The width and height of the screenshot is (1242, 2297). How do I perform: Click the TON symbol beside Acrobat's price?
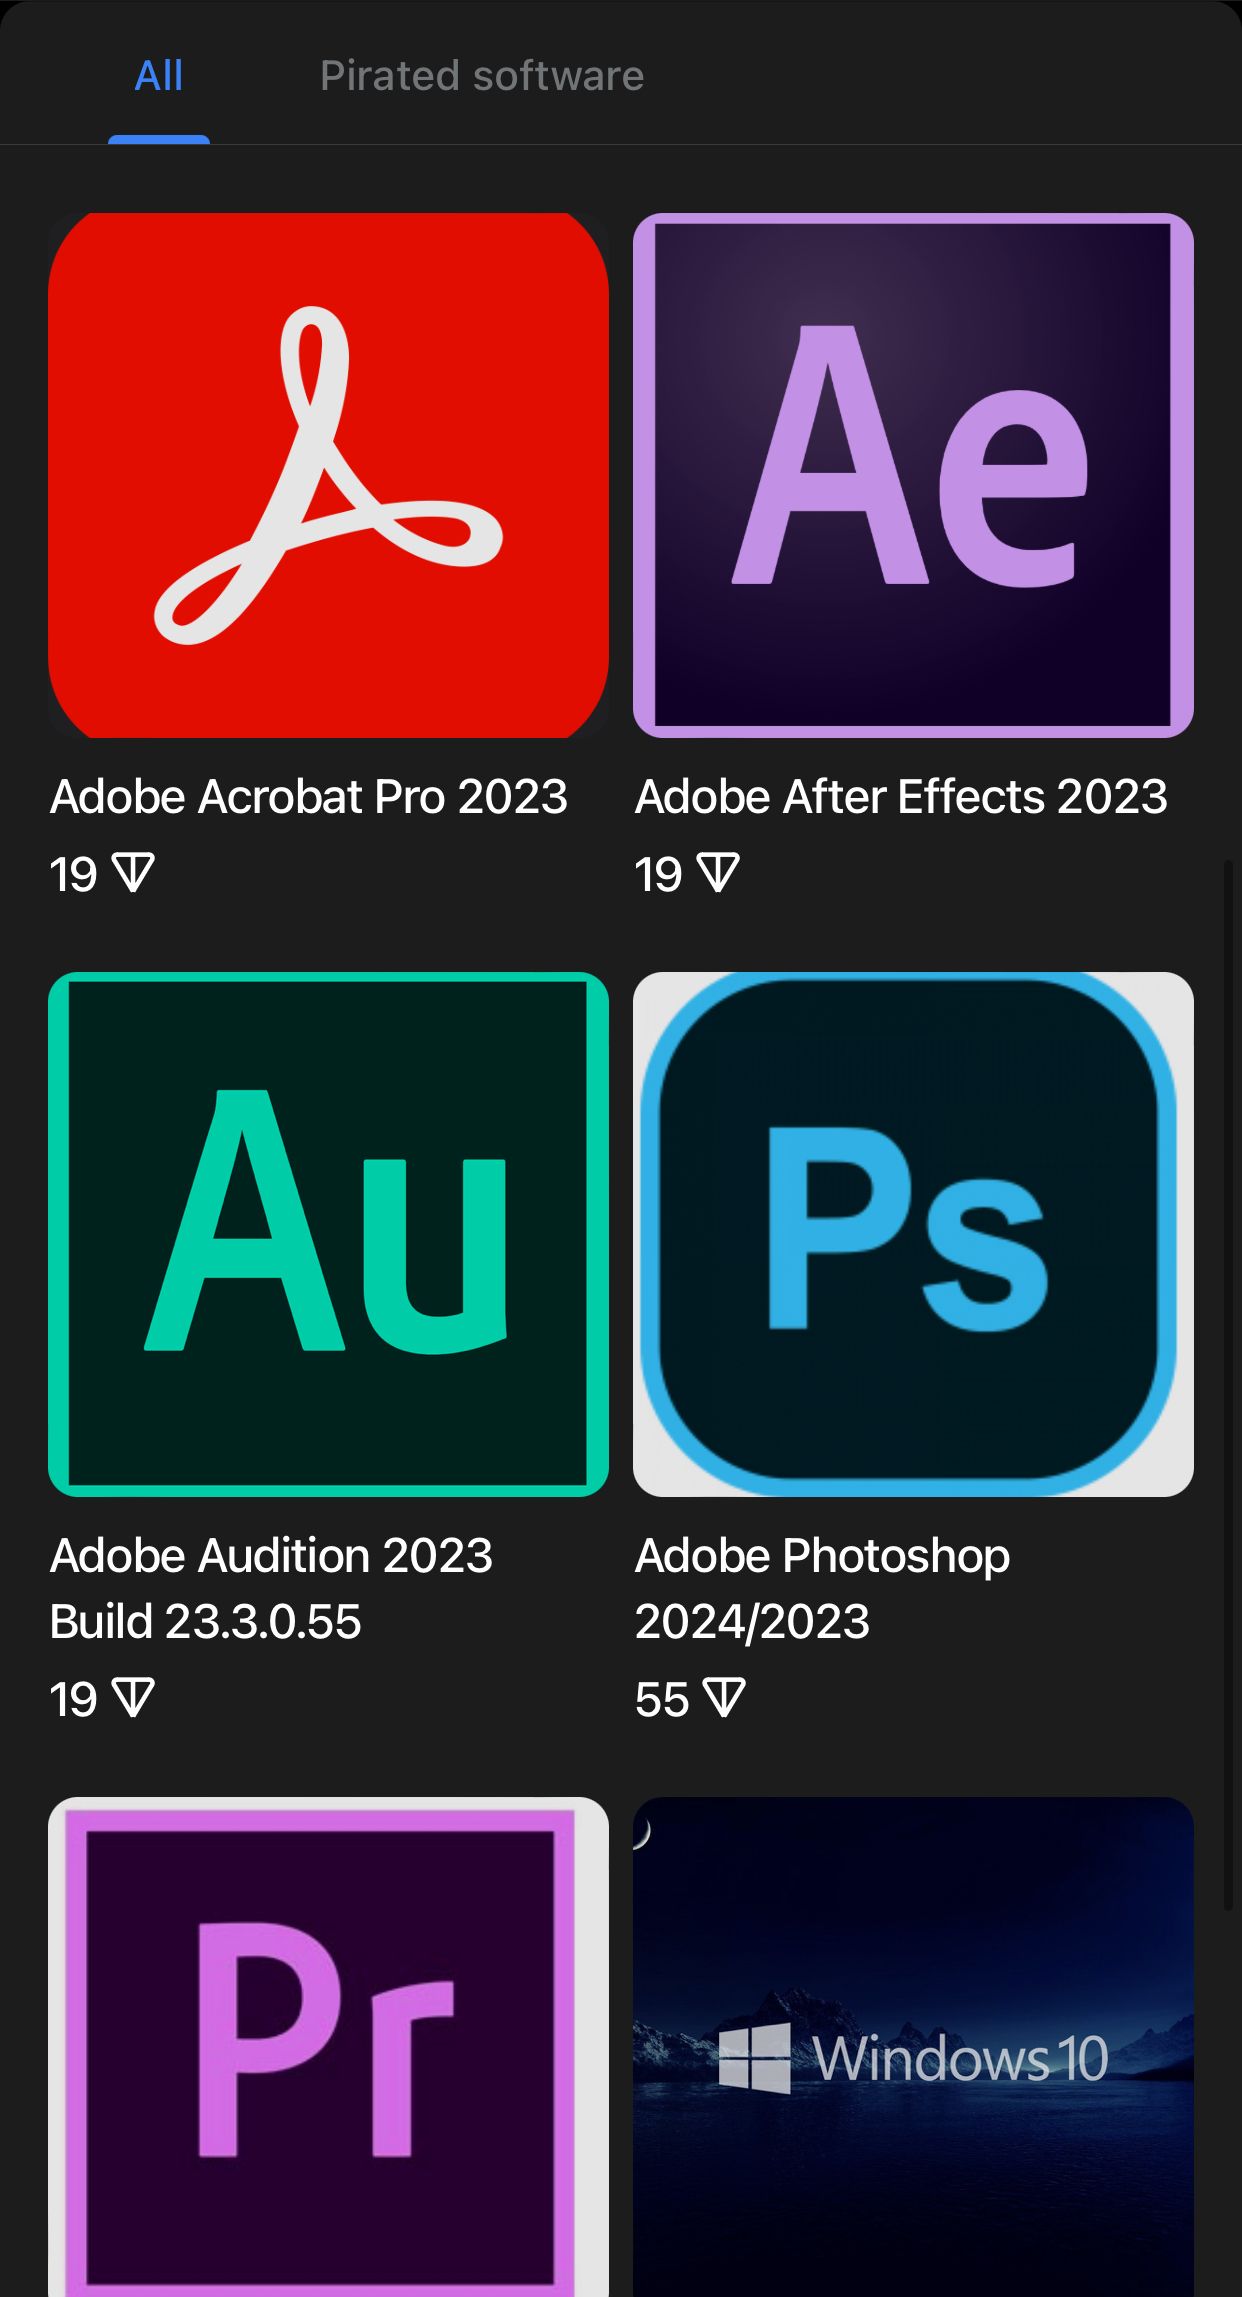[134, 873]
